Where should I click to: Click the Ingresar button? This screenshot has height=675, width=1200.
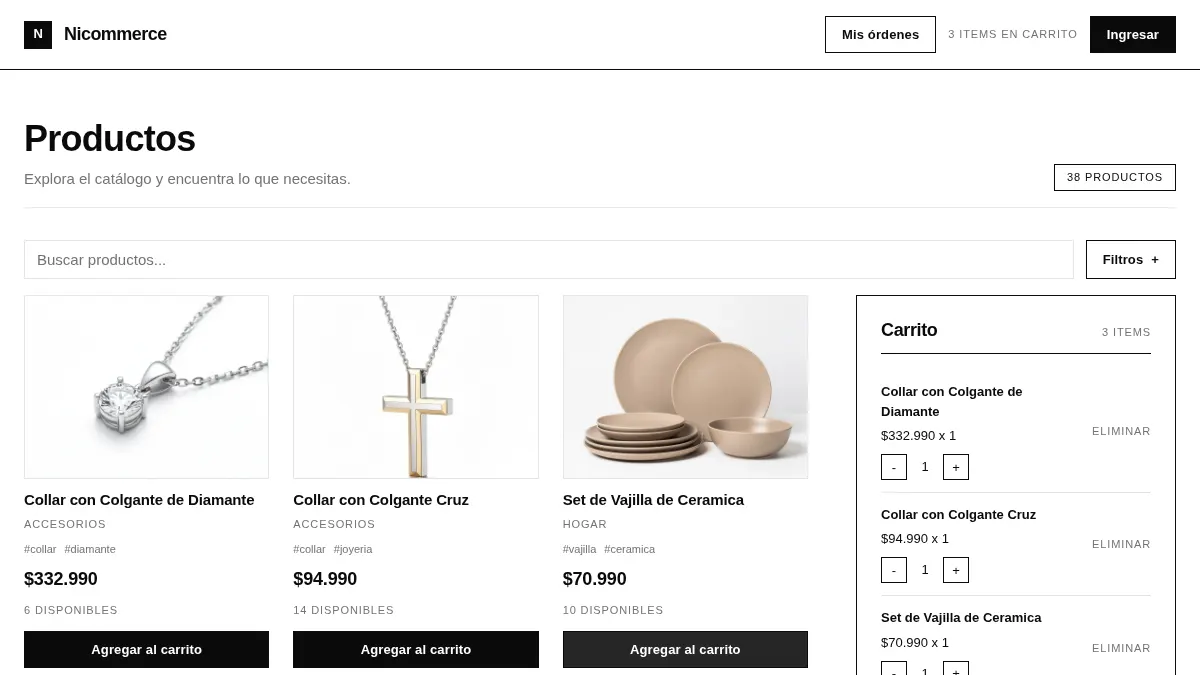coord(1132,34)
